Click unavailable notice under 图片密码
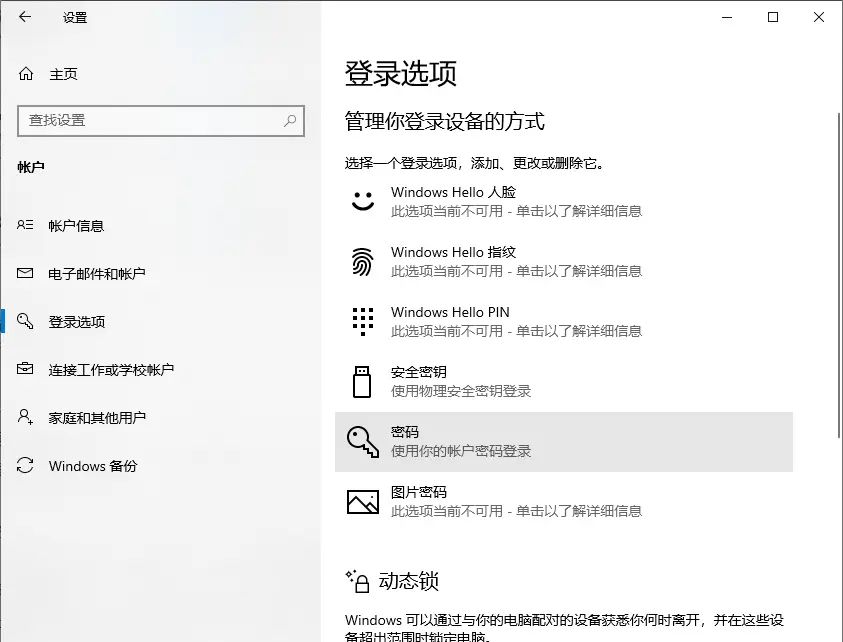Viewport: 843px width, 642px height. (516, 511)
